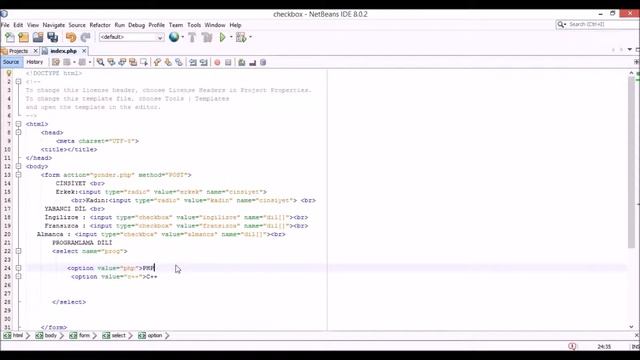Switch to the Projects tab

pos(18,51)
